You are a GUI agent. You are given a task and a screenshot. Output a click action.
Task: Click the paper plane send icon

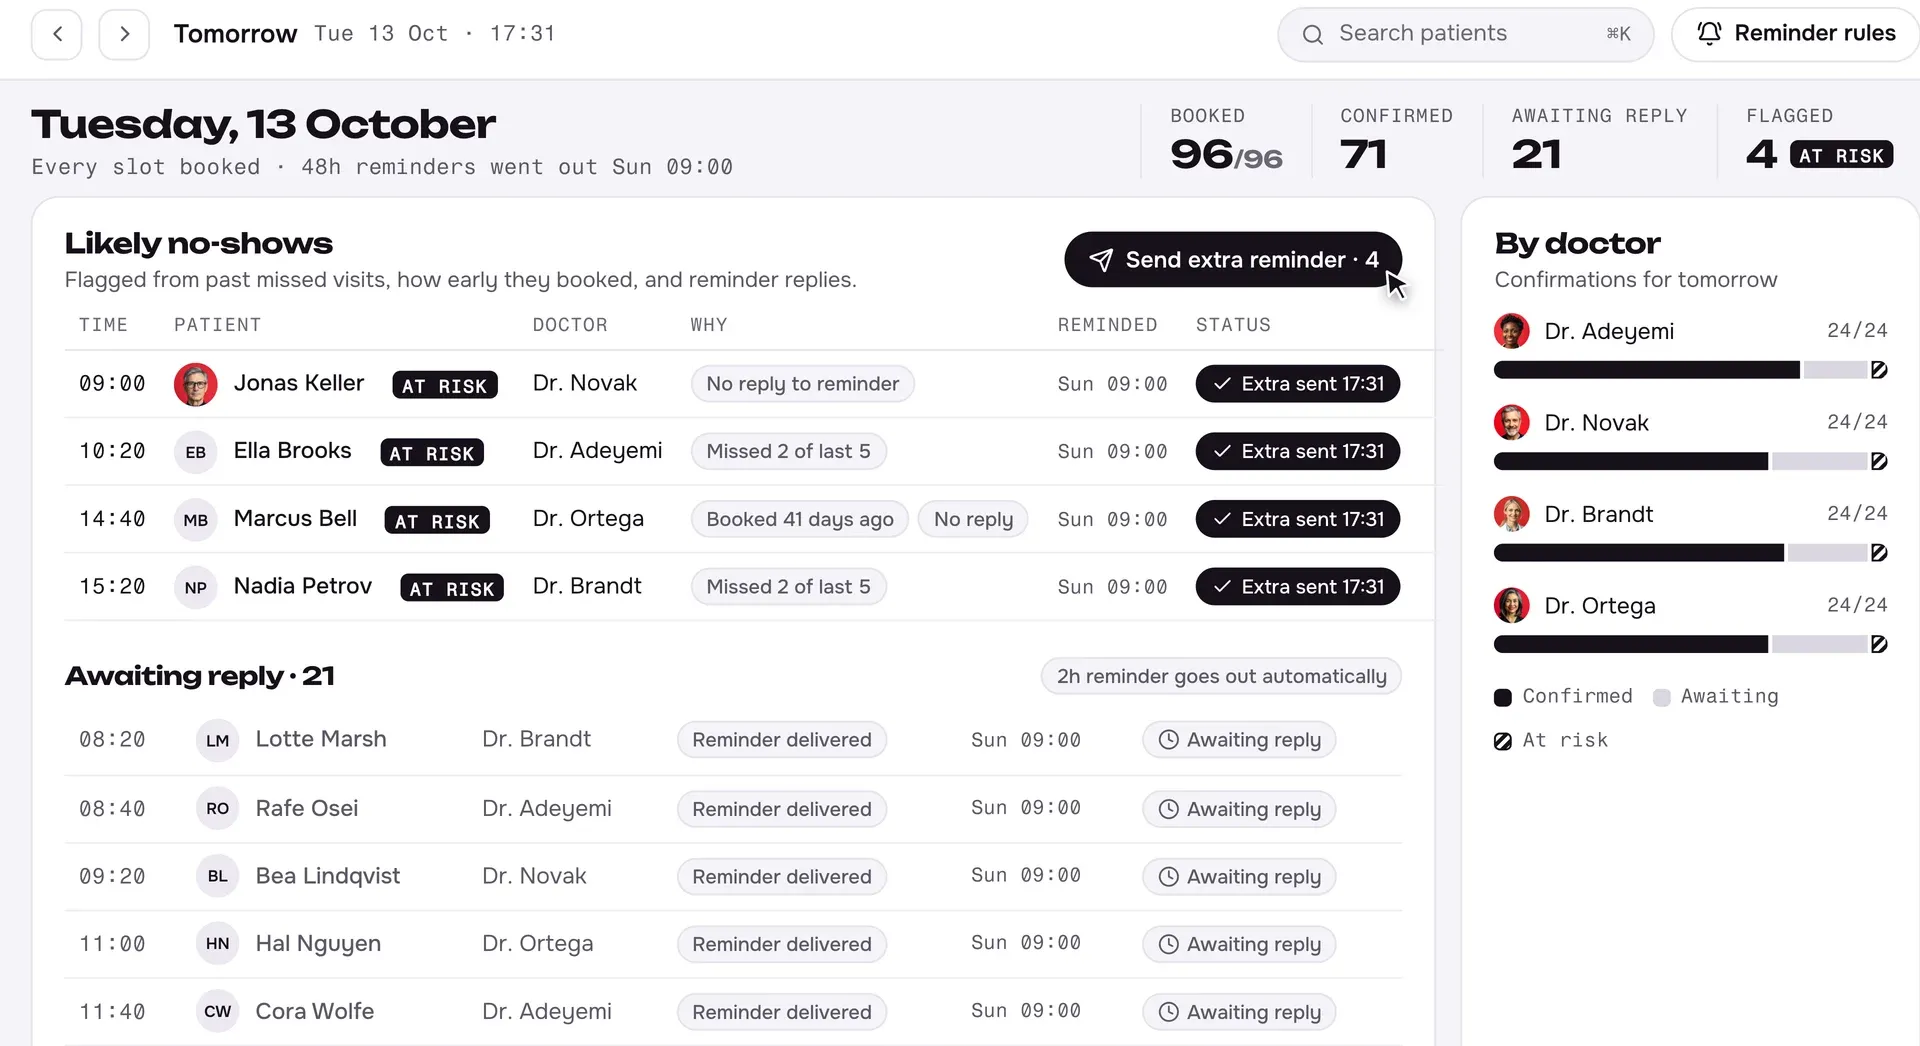point(1100,260)
